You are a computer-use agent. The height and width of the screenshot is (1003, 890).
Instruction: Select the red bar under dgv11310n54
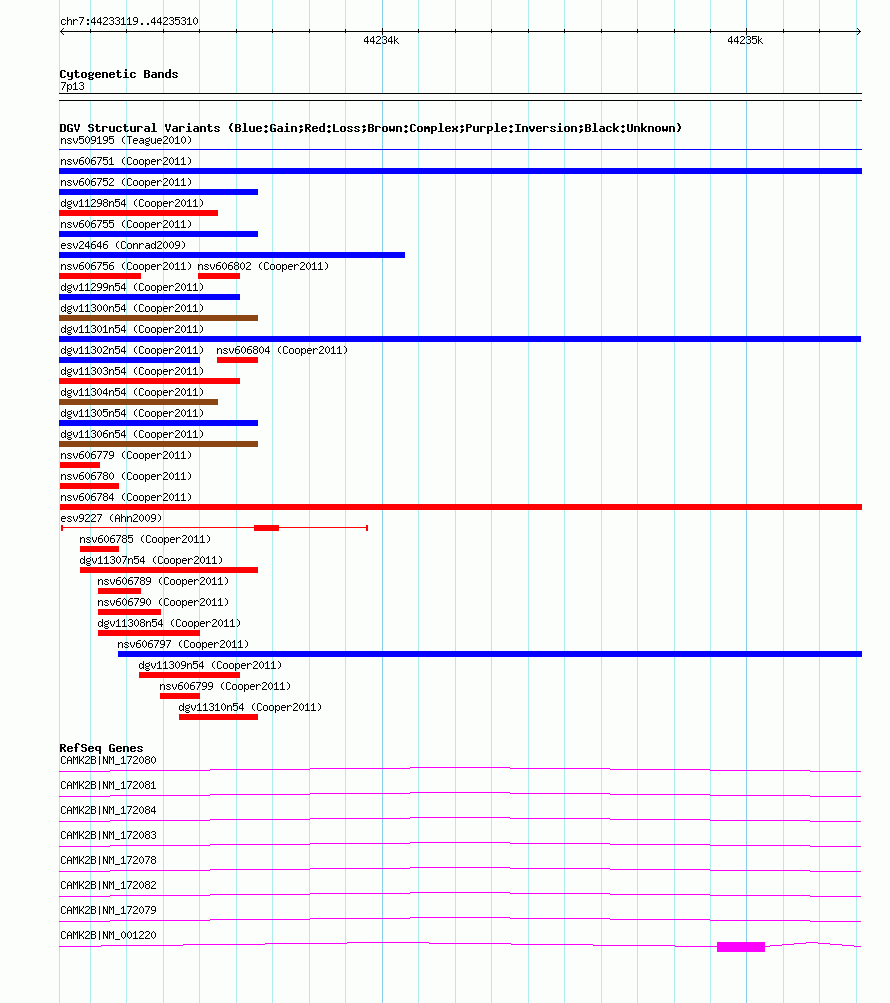[x=218, y=717]
